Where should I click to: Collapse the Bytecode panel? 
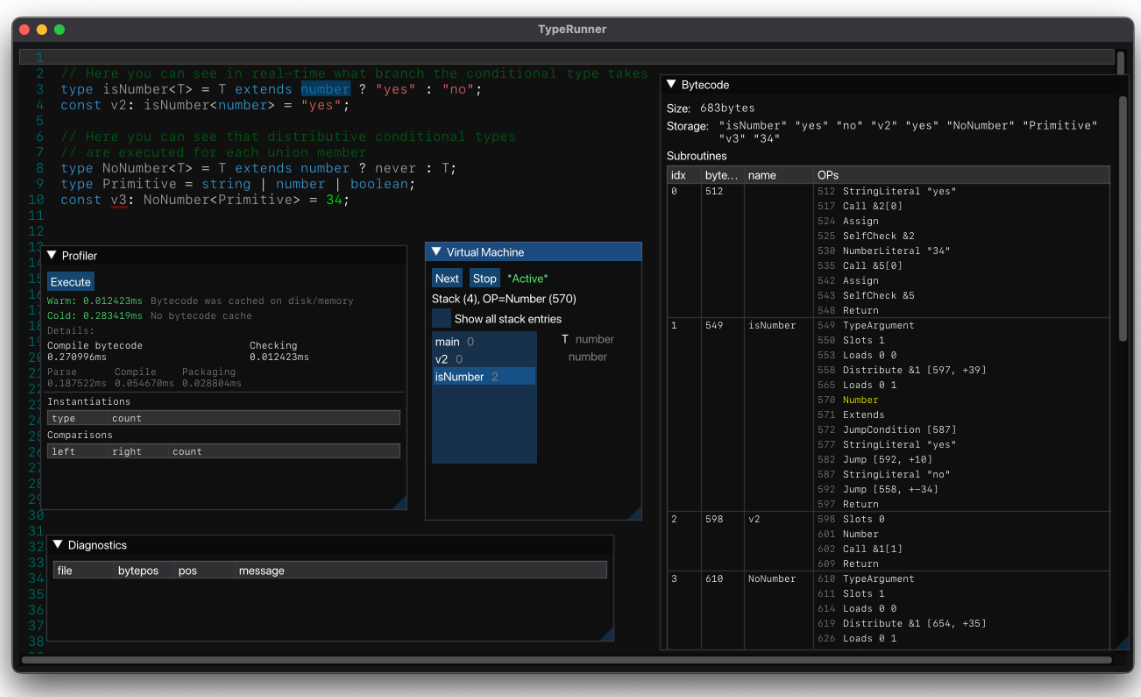pos(671,84)
